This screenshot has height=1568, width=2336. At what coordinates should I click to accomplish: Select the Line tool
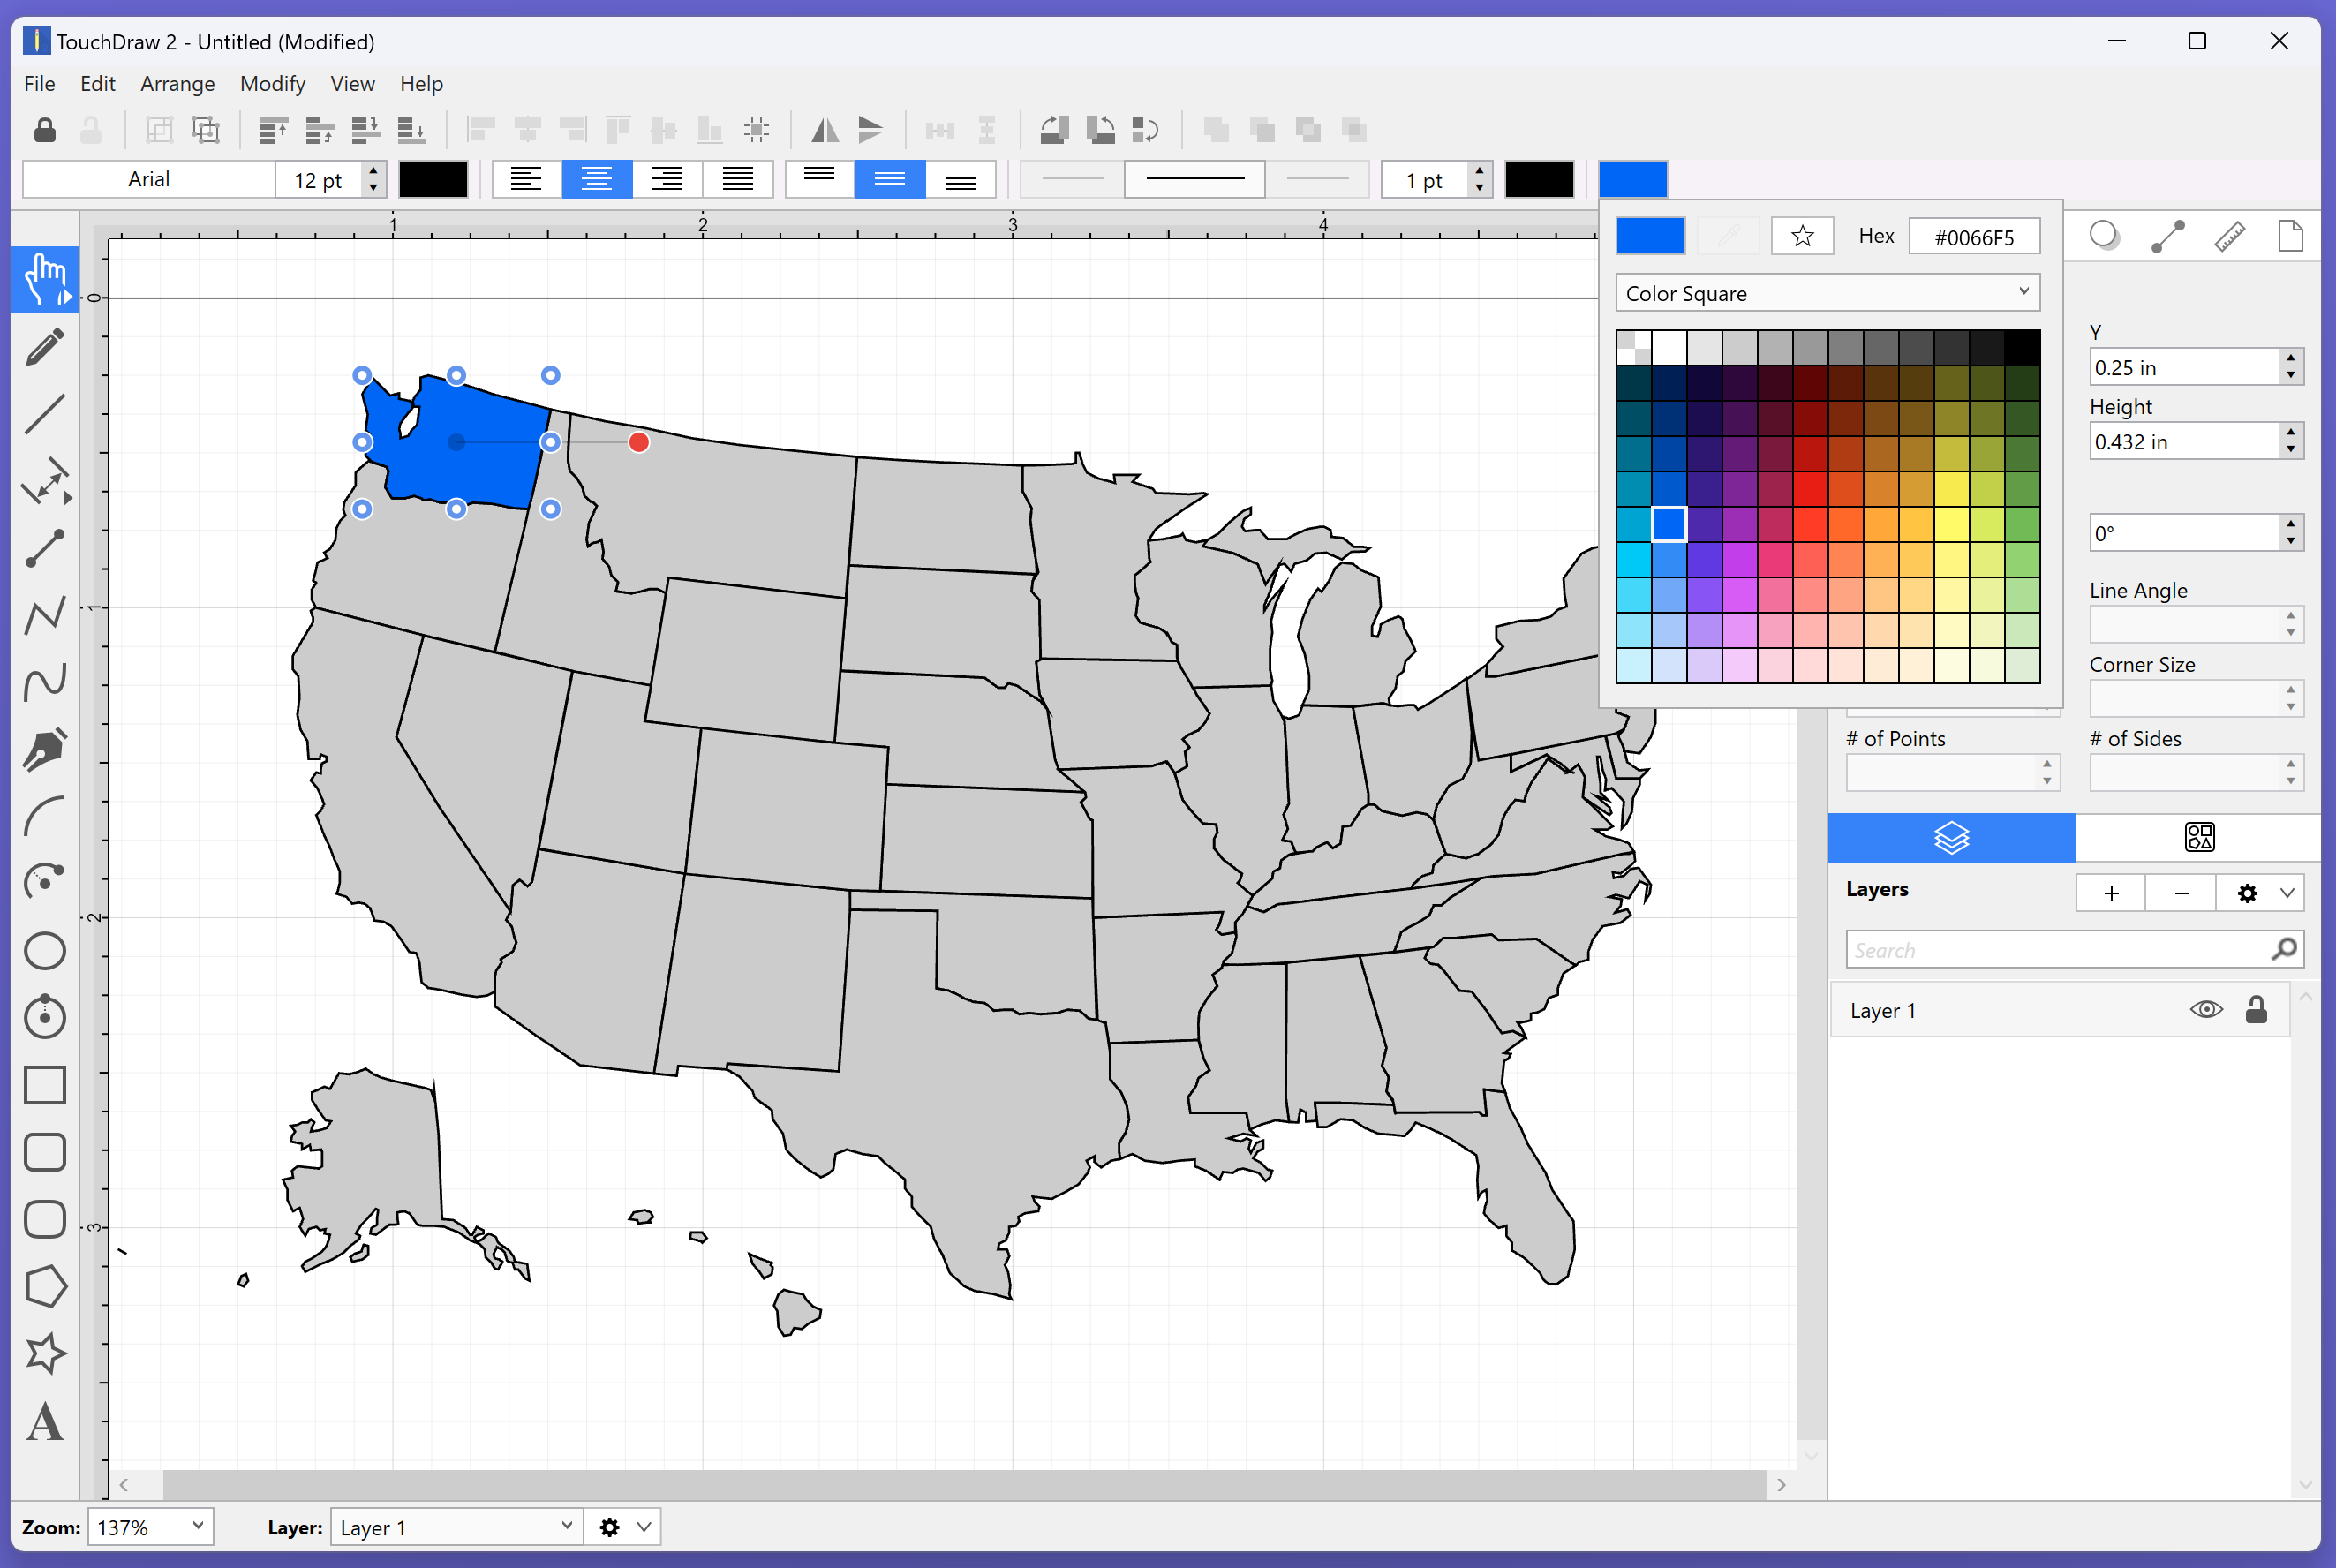(x=46, y=413)
